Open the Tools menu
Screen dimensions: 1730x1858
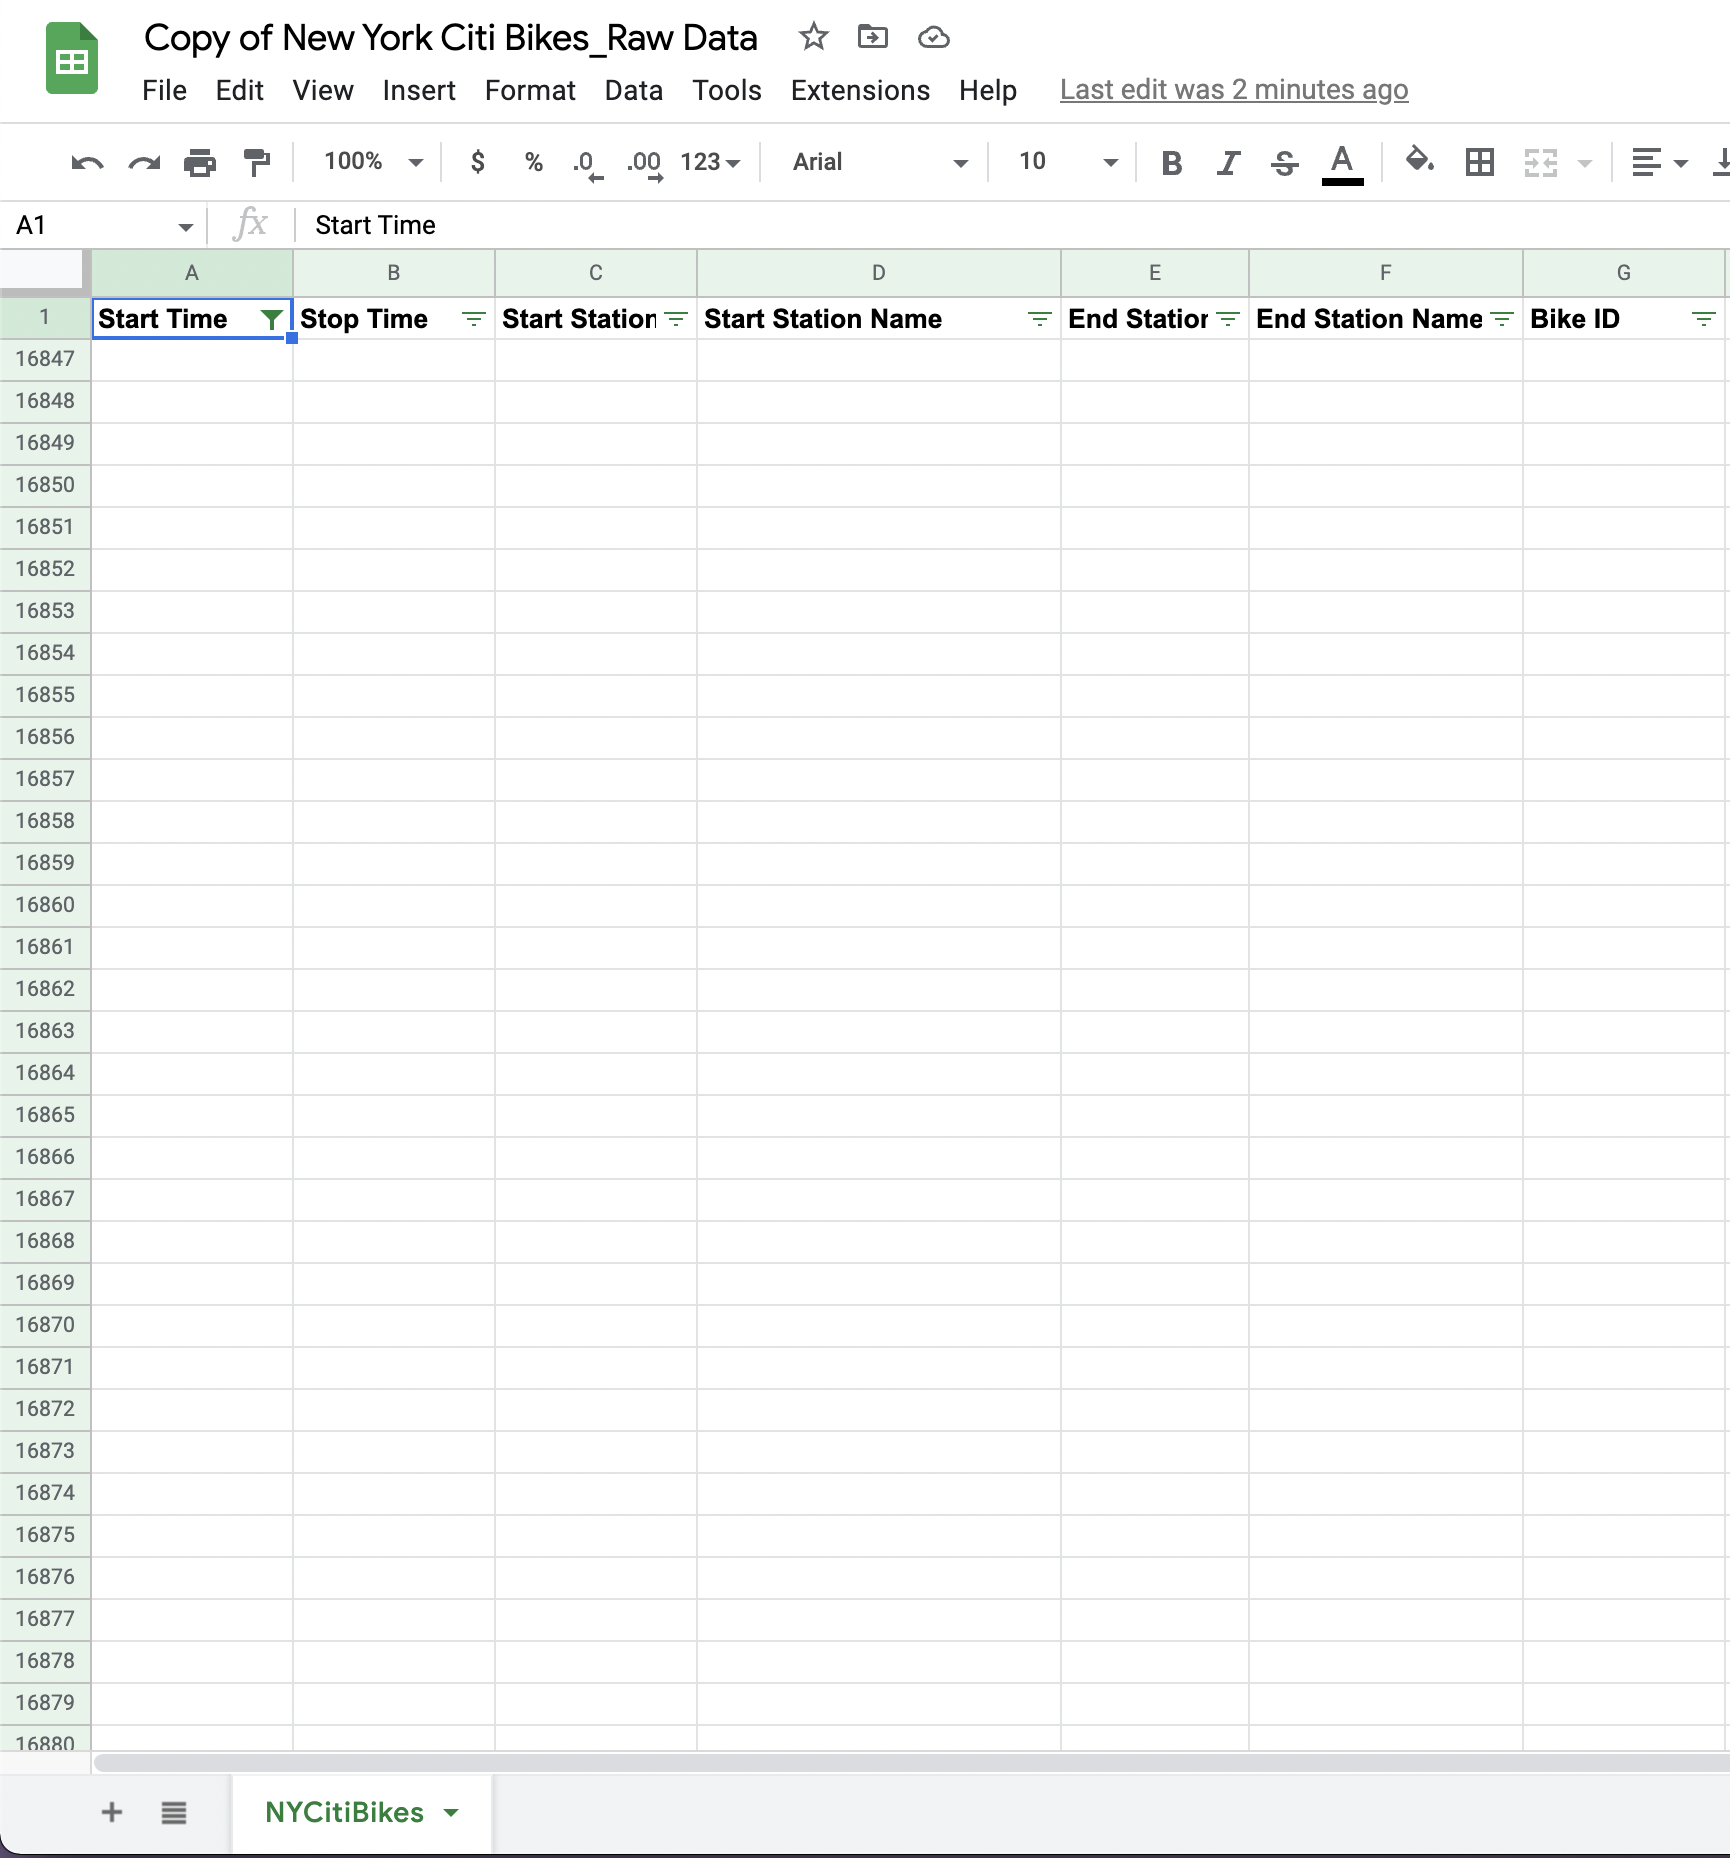tap(727, 90)
